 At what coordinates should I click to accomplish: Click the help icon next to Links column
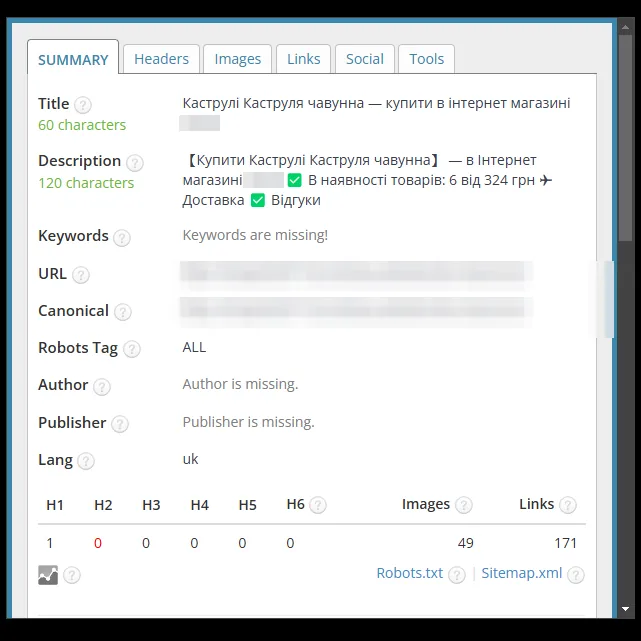tap(568, 505)
